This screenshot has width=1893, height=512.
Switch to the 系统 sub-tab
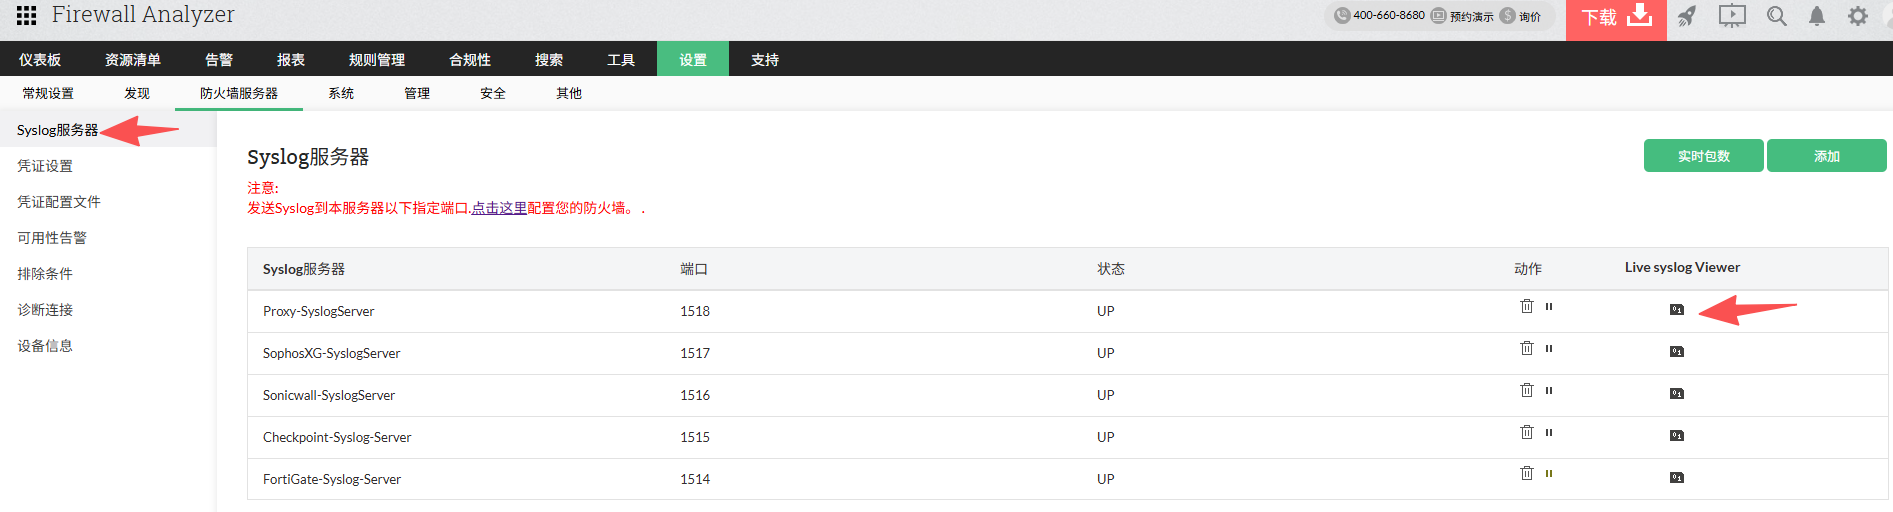pyautogui.click(x=341, y=93)
